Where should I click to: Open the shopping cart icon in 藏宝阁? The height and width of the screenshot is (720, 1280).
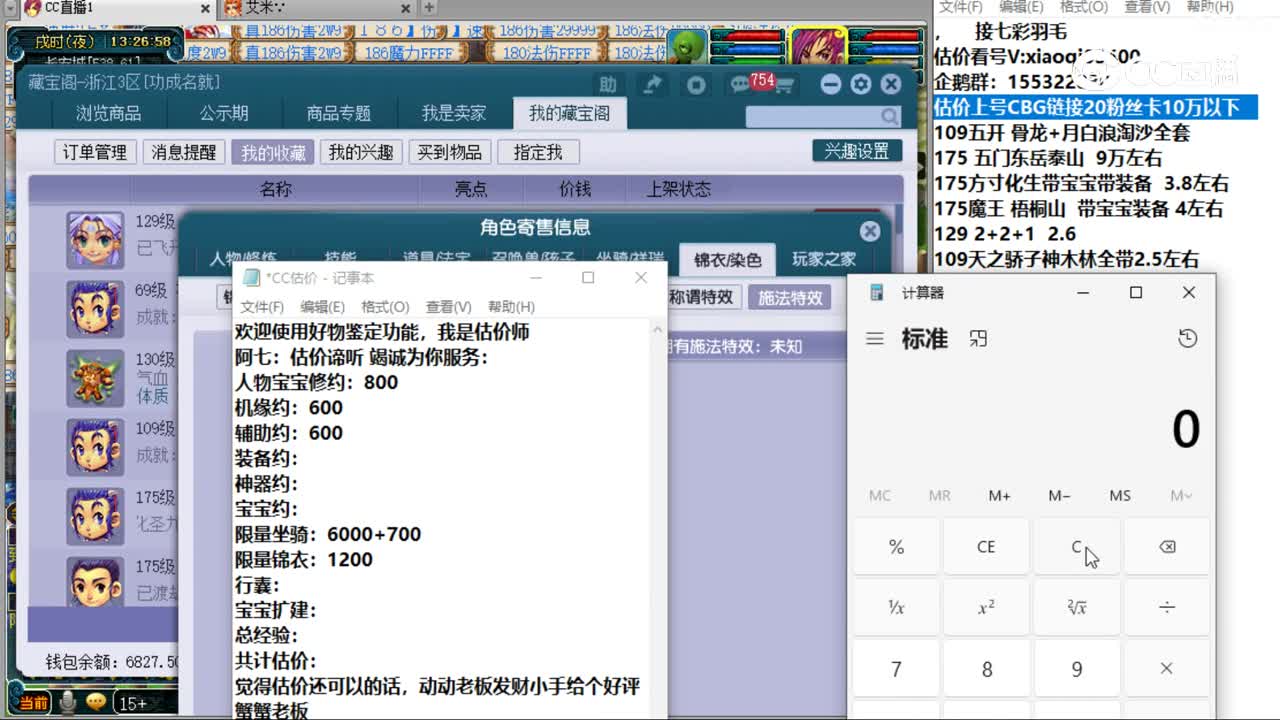pyautogui.click(x=783, y=85)
